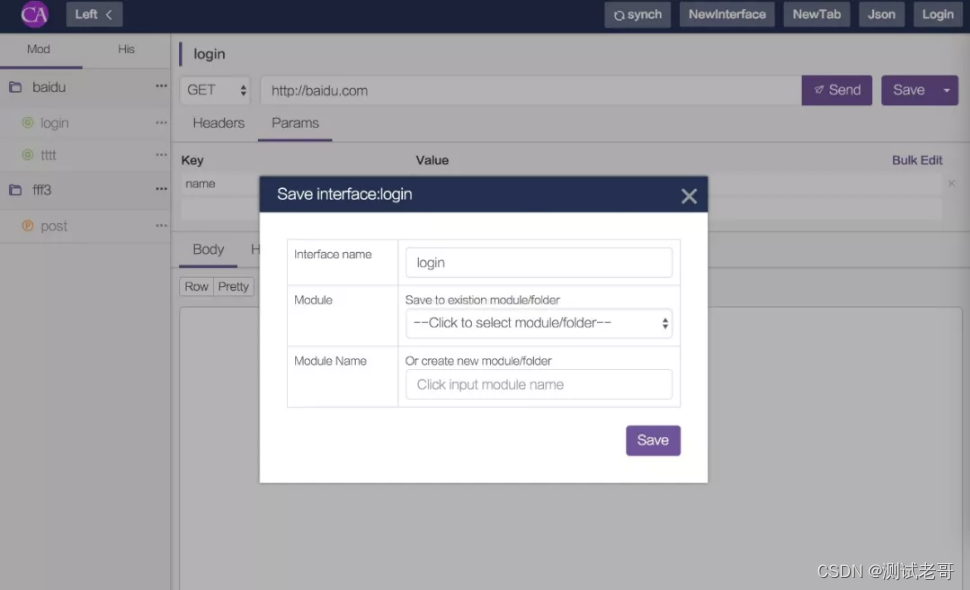
Task: Click the Login button in top bar
Action: point(937,14)
